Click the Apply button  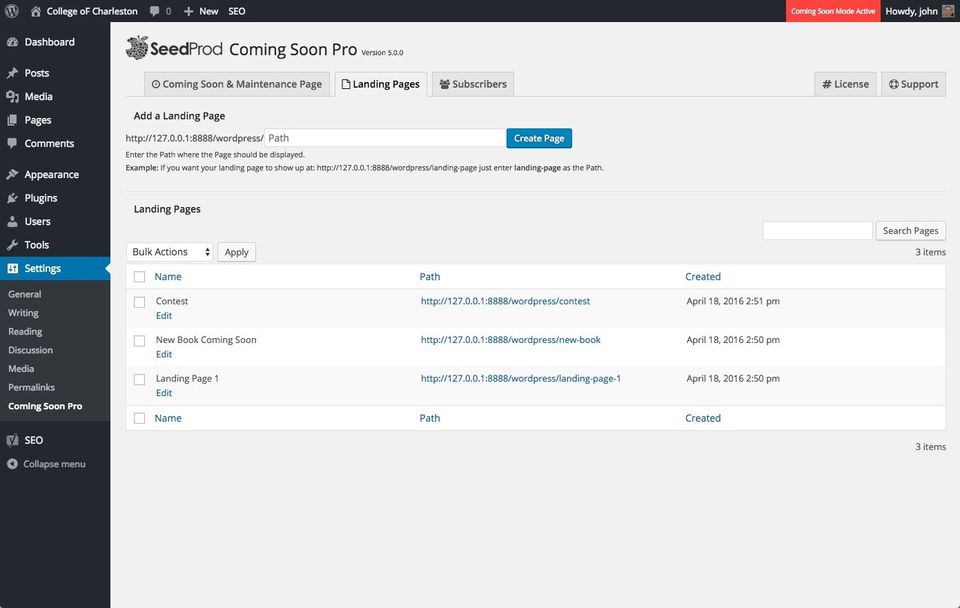[236, 252]
